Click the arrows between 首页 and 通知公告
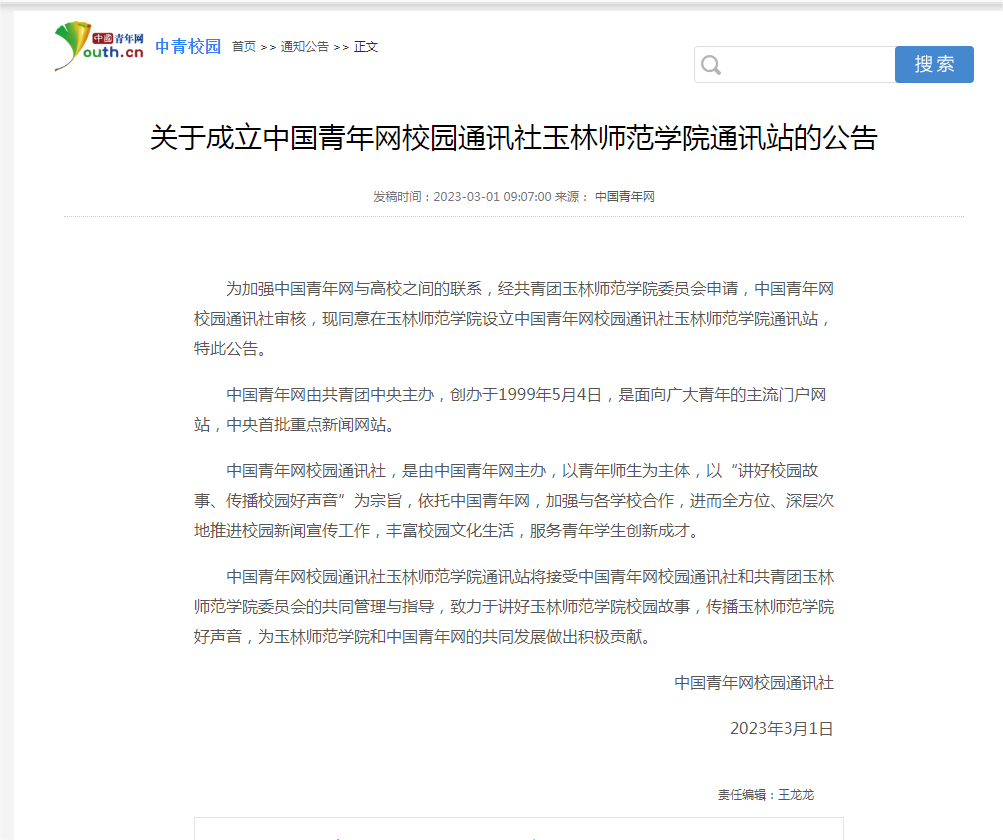The height and width of the screenshot is (840, 1003). click(268, 47)
